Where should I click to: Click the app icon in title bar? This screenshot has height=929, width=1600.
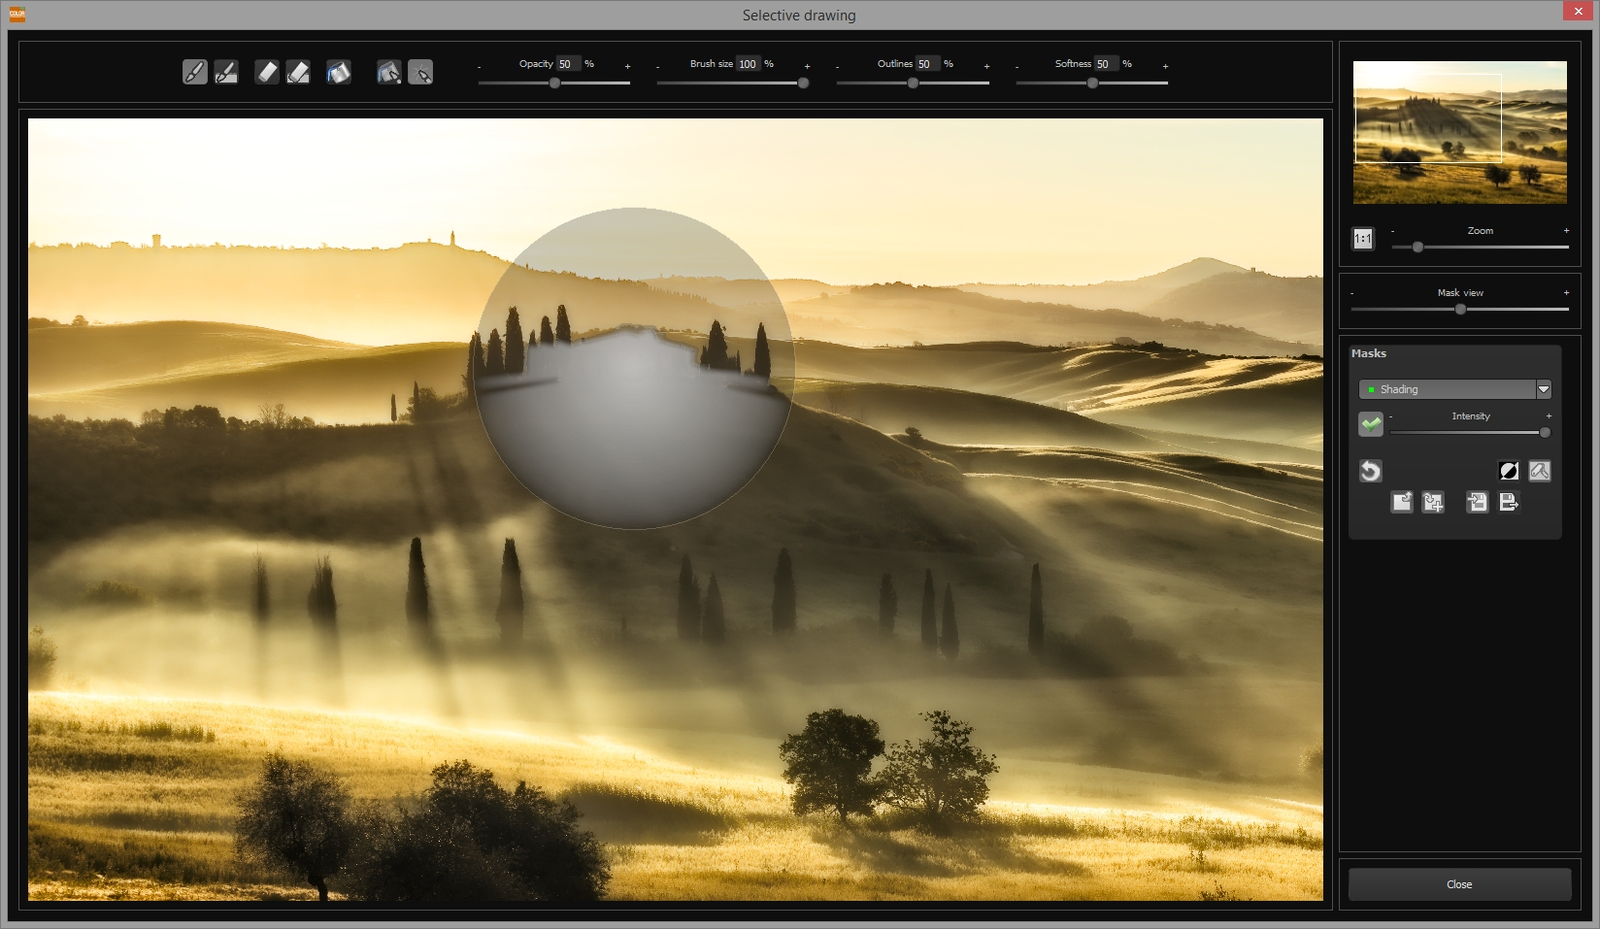coord(17,14)
